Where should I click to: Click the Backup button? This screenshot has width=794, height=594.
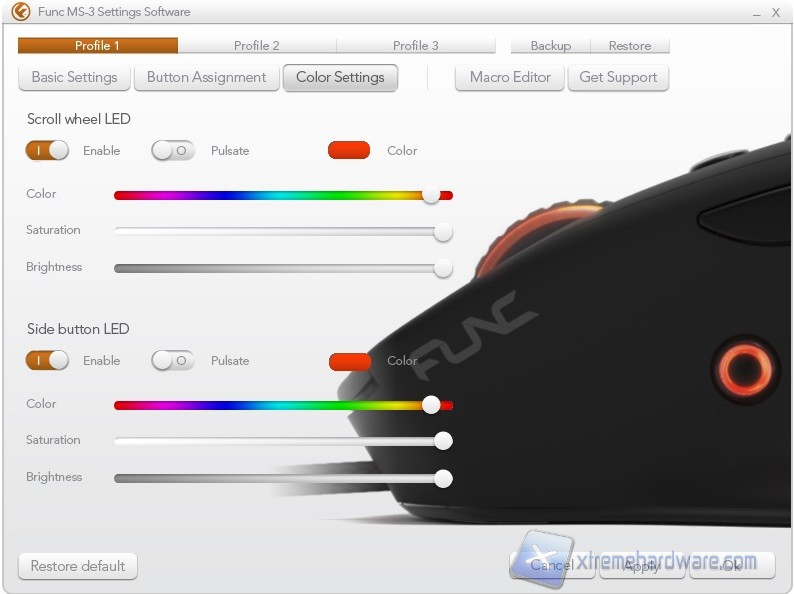550,46
